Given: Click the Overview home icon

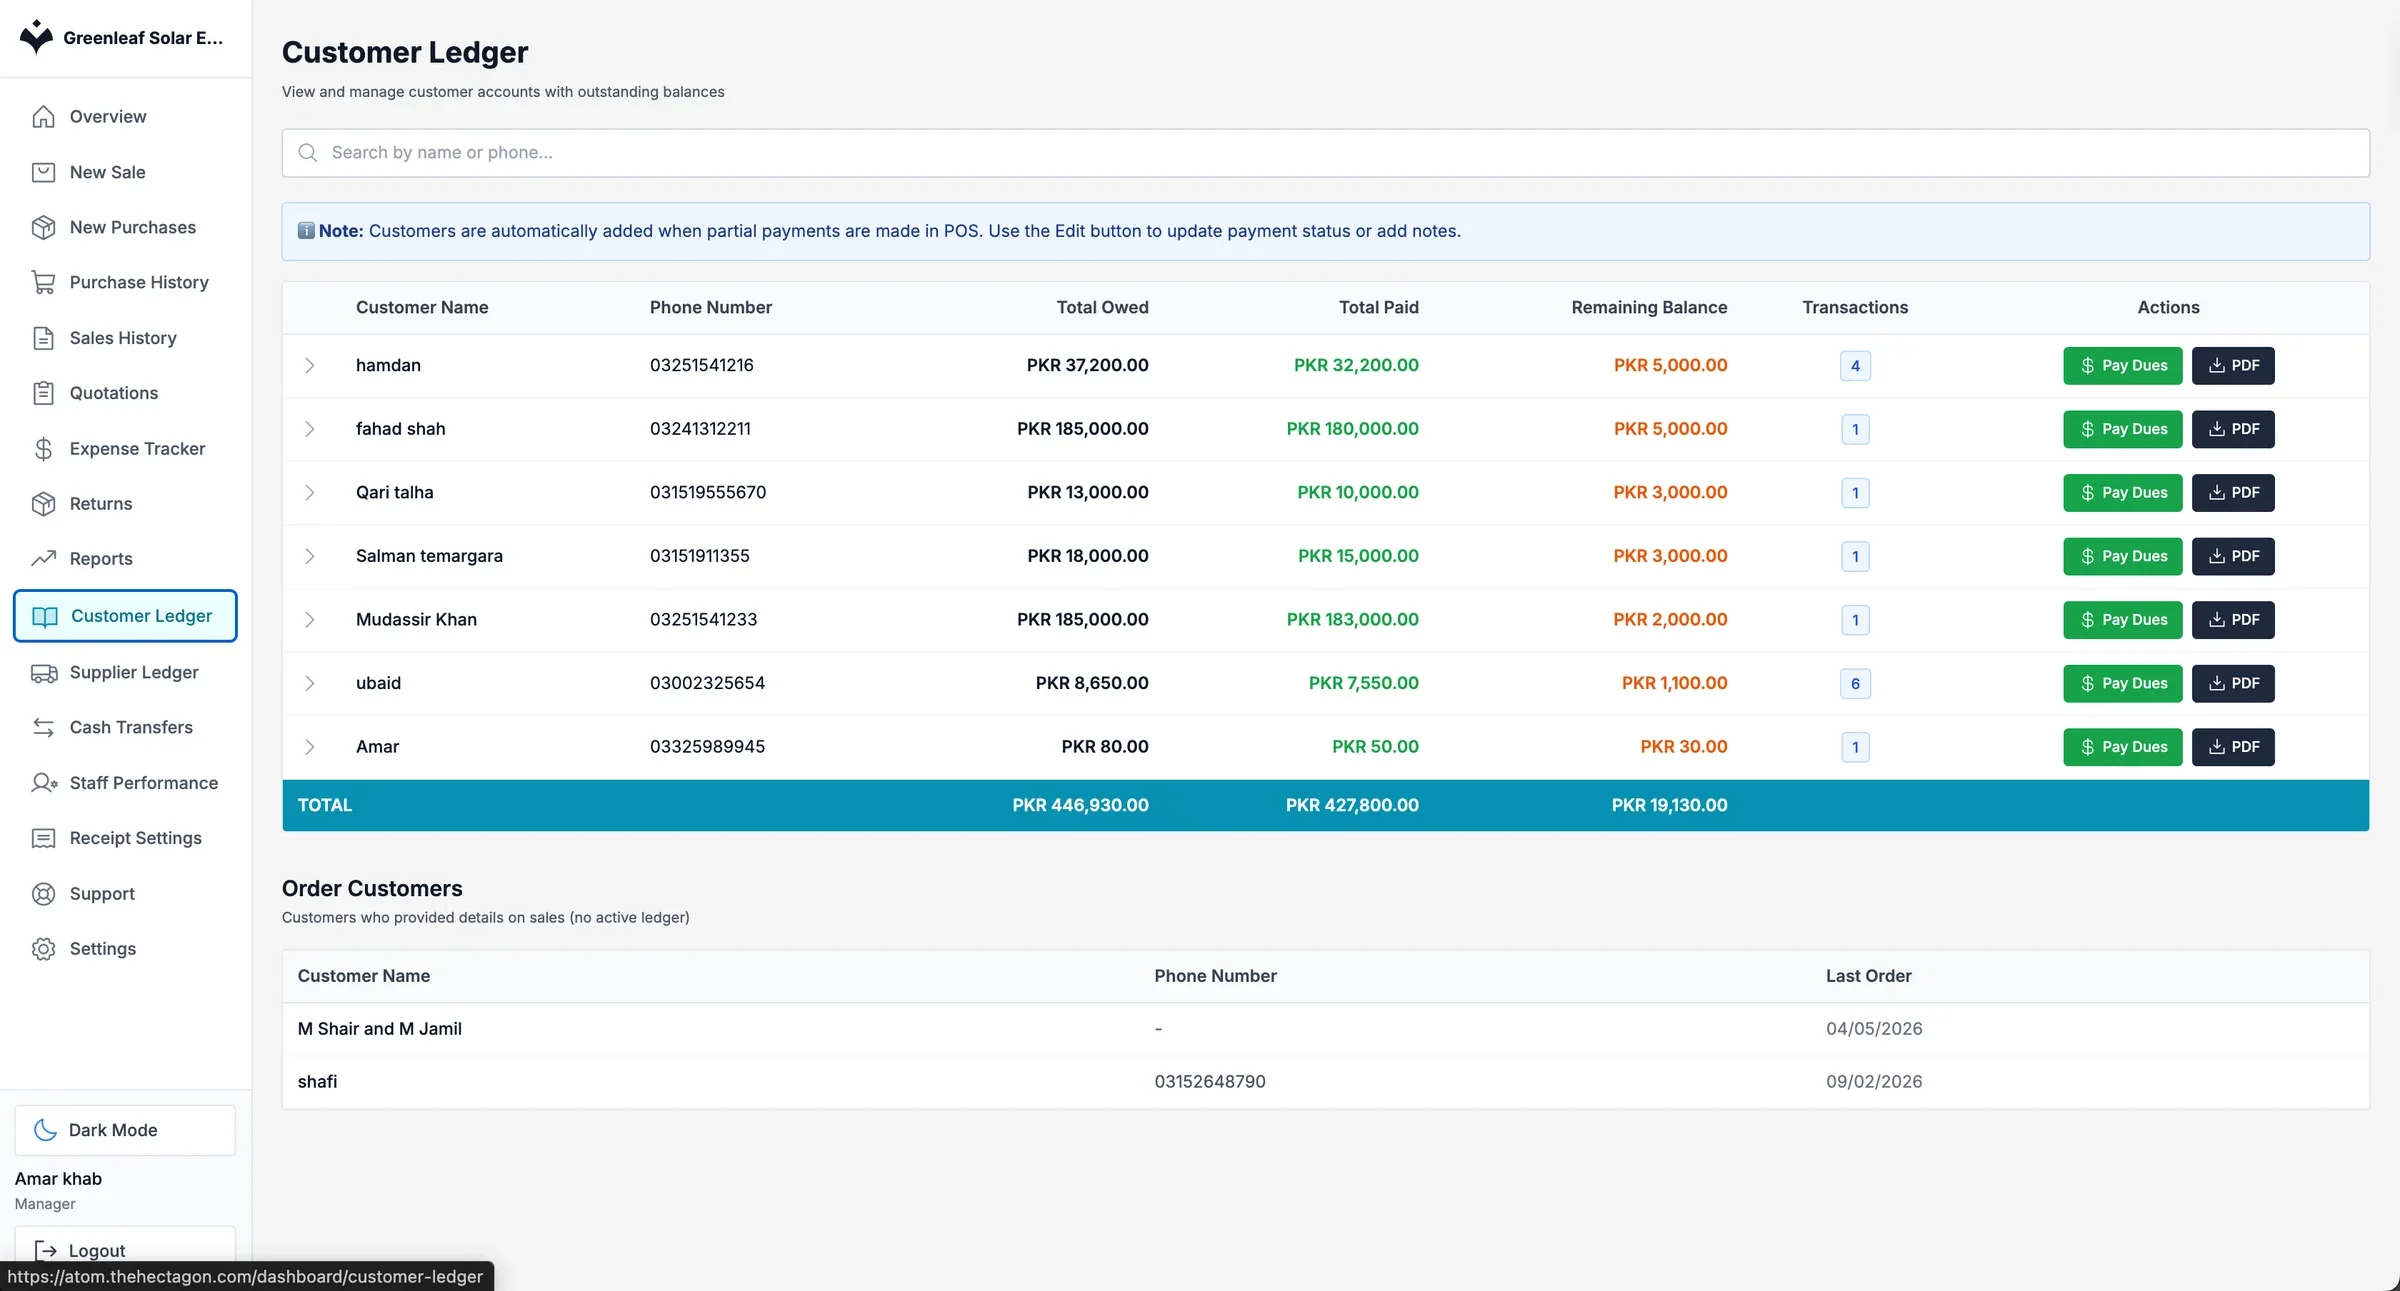Looking at the screenshot, I should pyautogui.click(x=43, y=117).
